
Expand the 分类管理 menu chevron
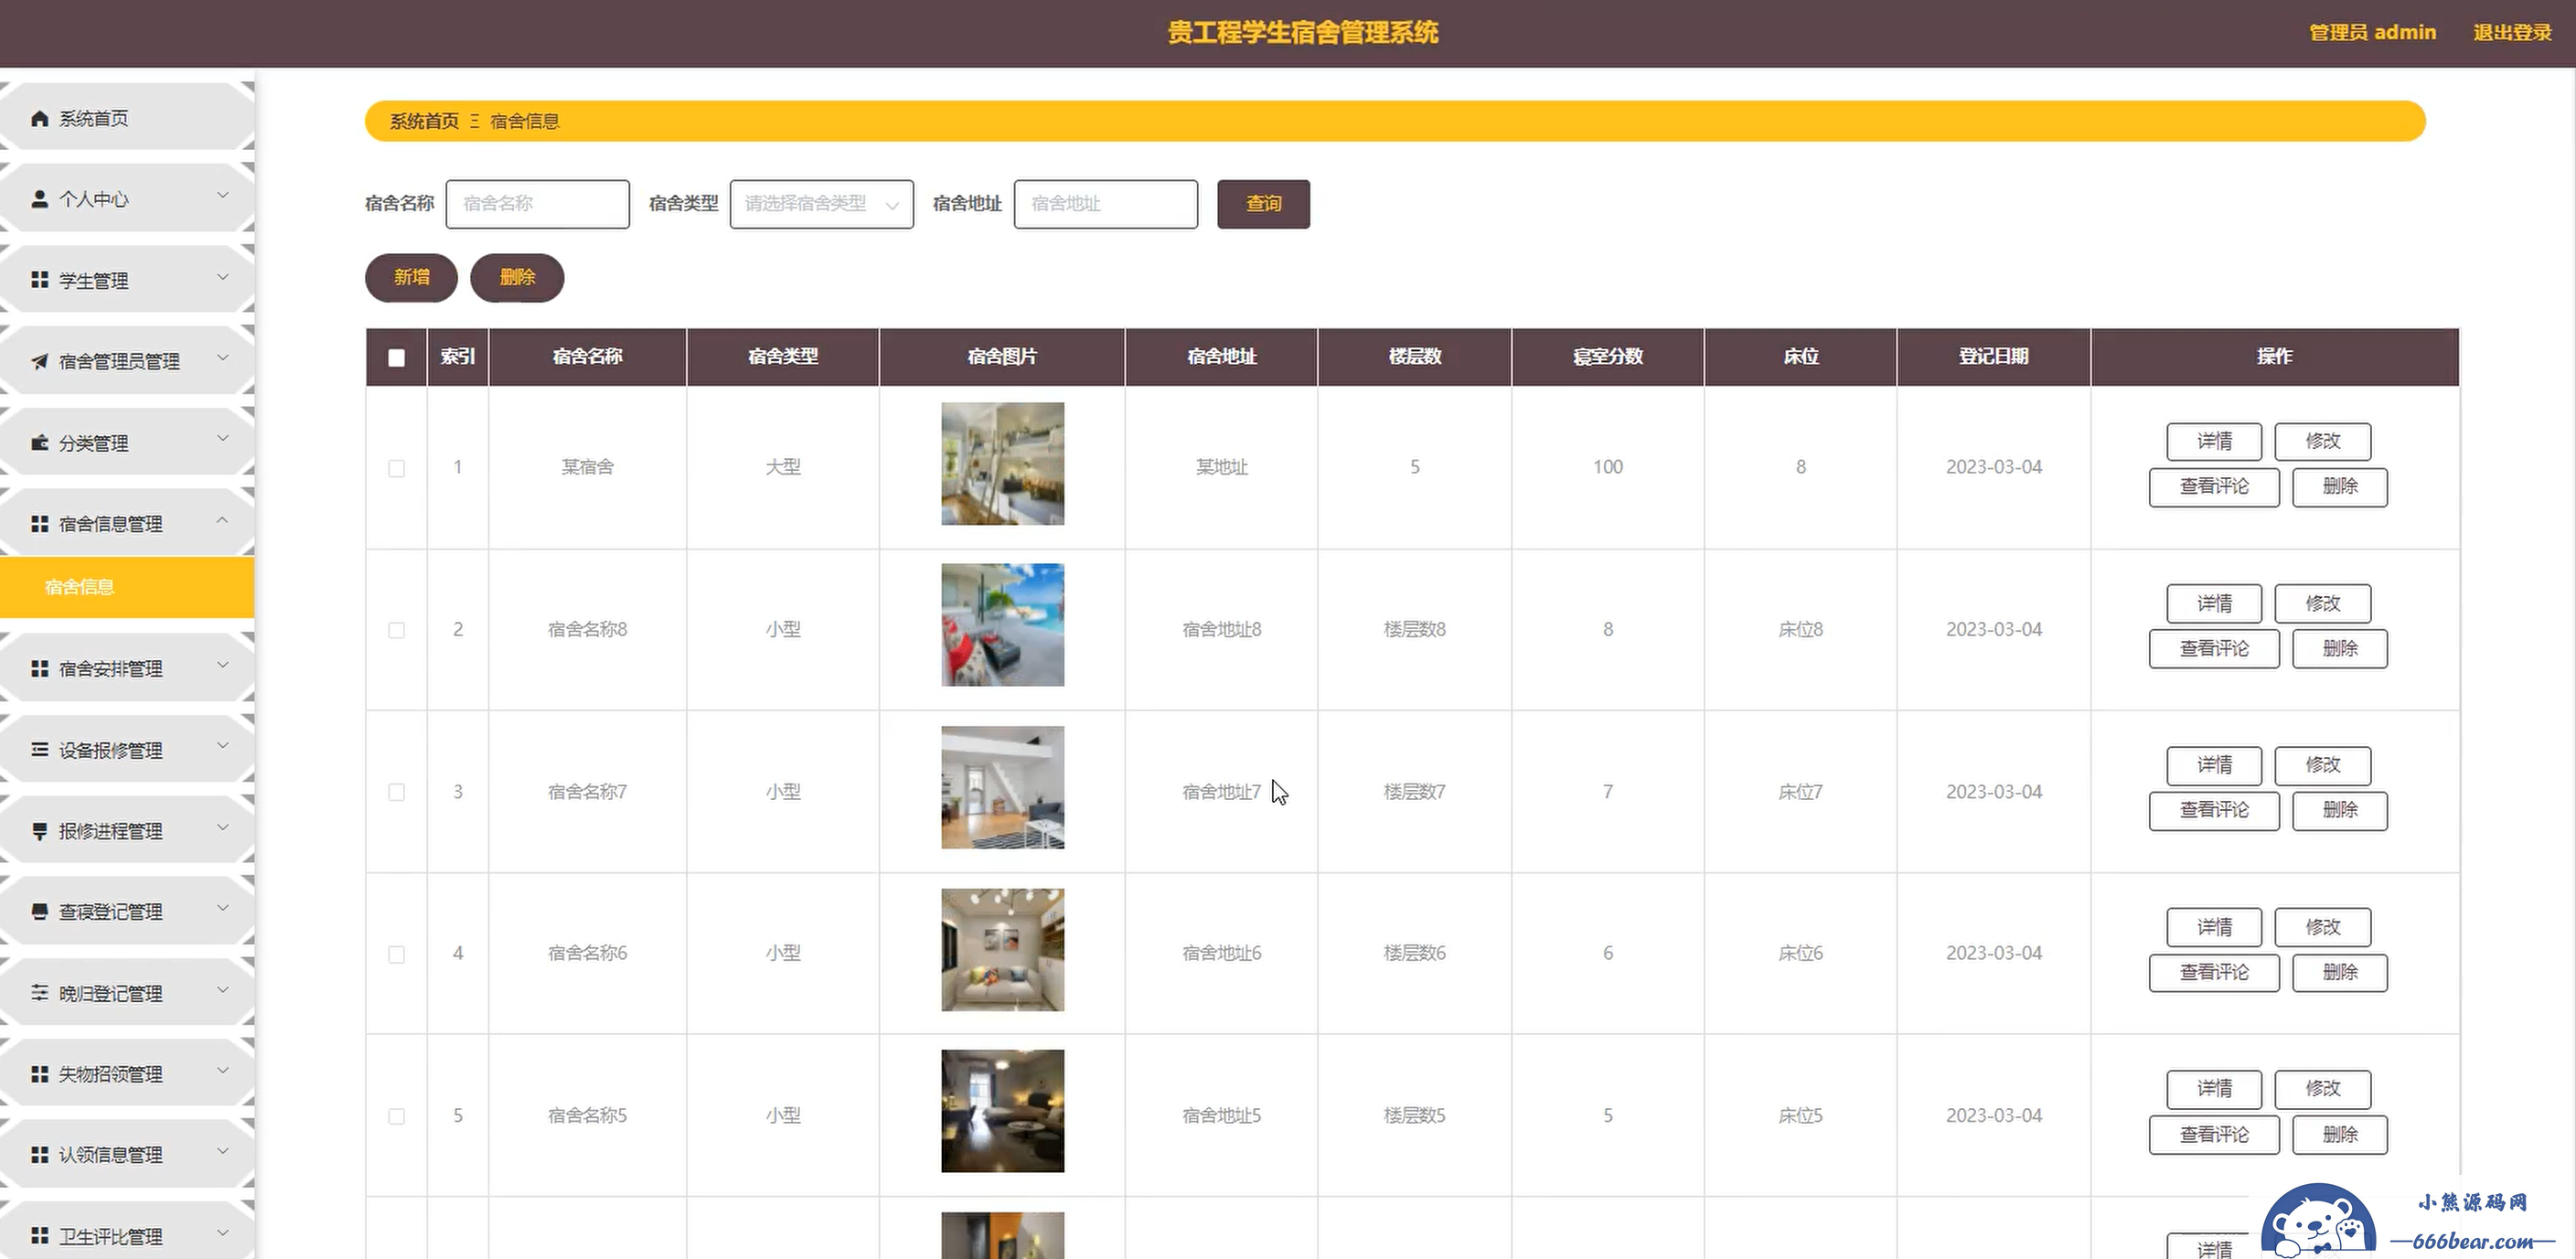coord(223,439)
